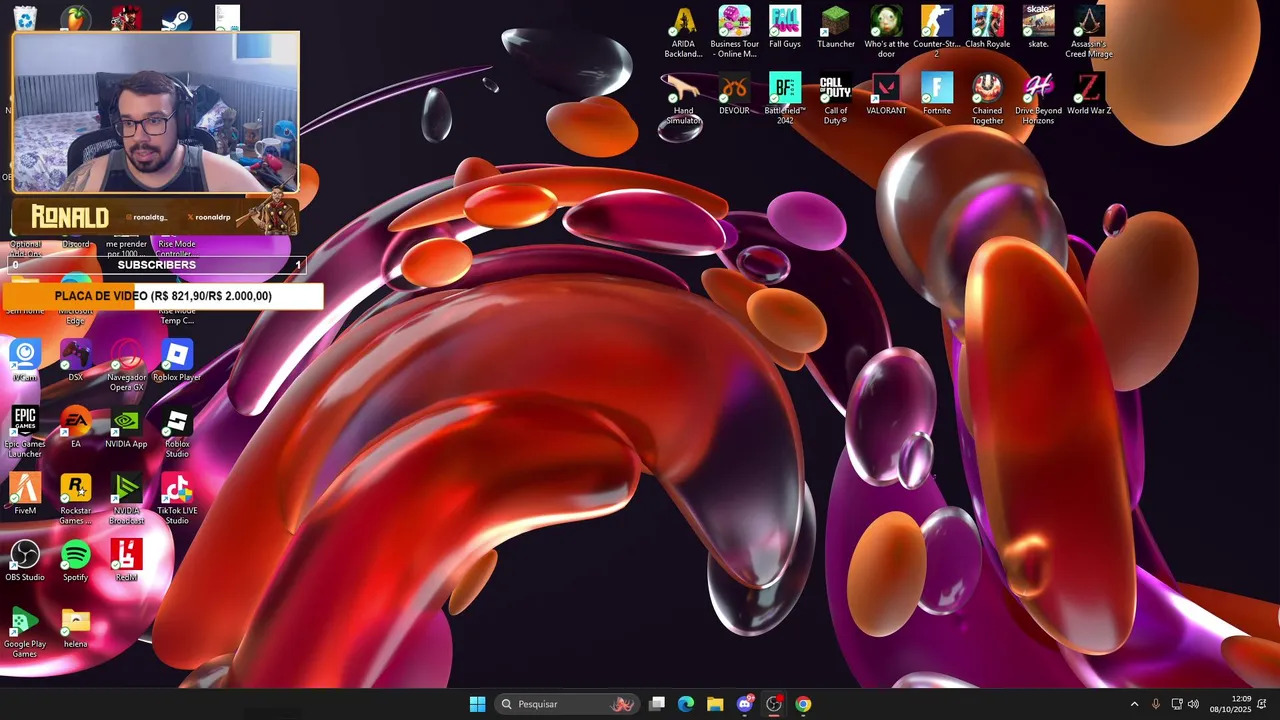Screen dimensions: 1280x720
Task: Open Google Play Games shortcut
Action: [25, 631]
